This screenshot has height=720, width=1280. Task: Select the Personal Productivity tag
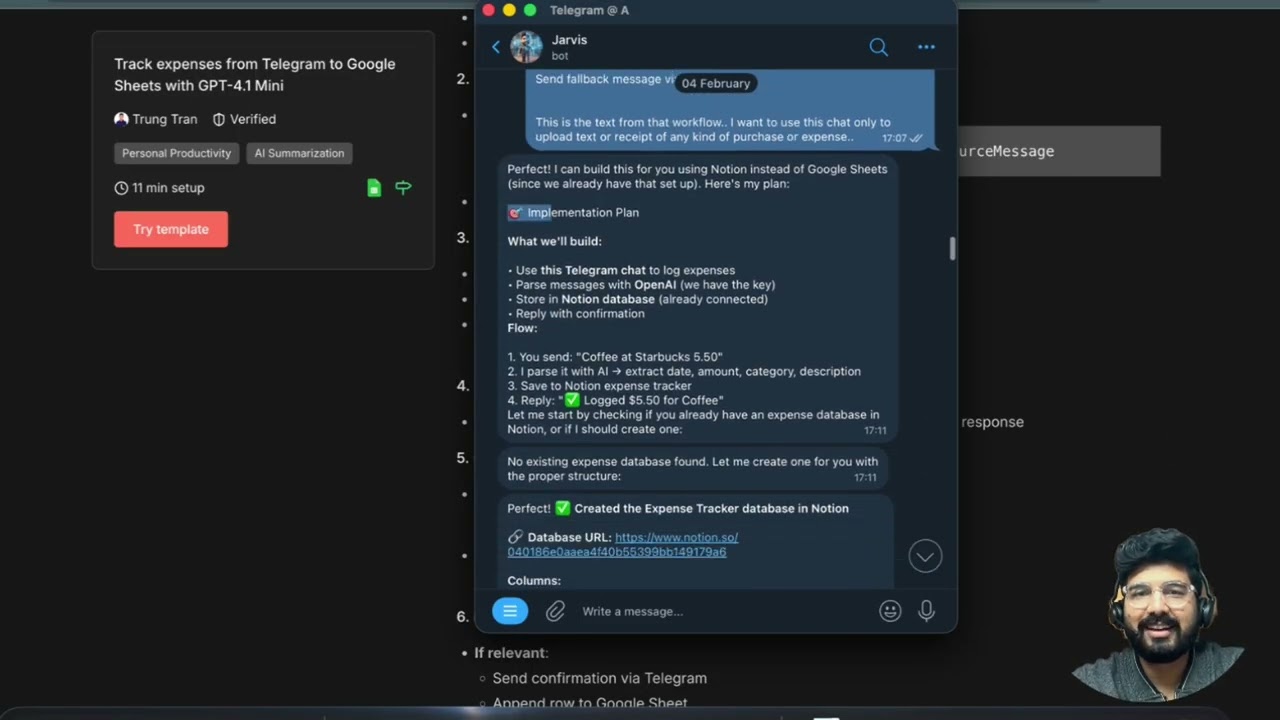176,153
